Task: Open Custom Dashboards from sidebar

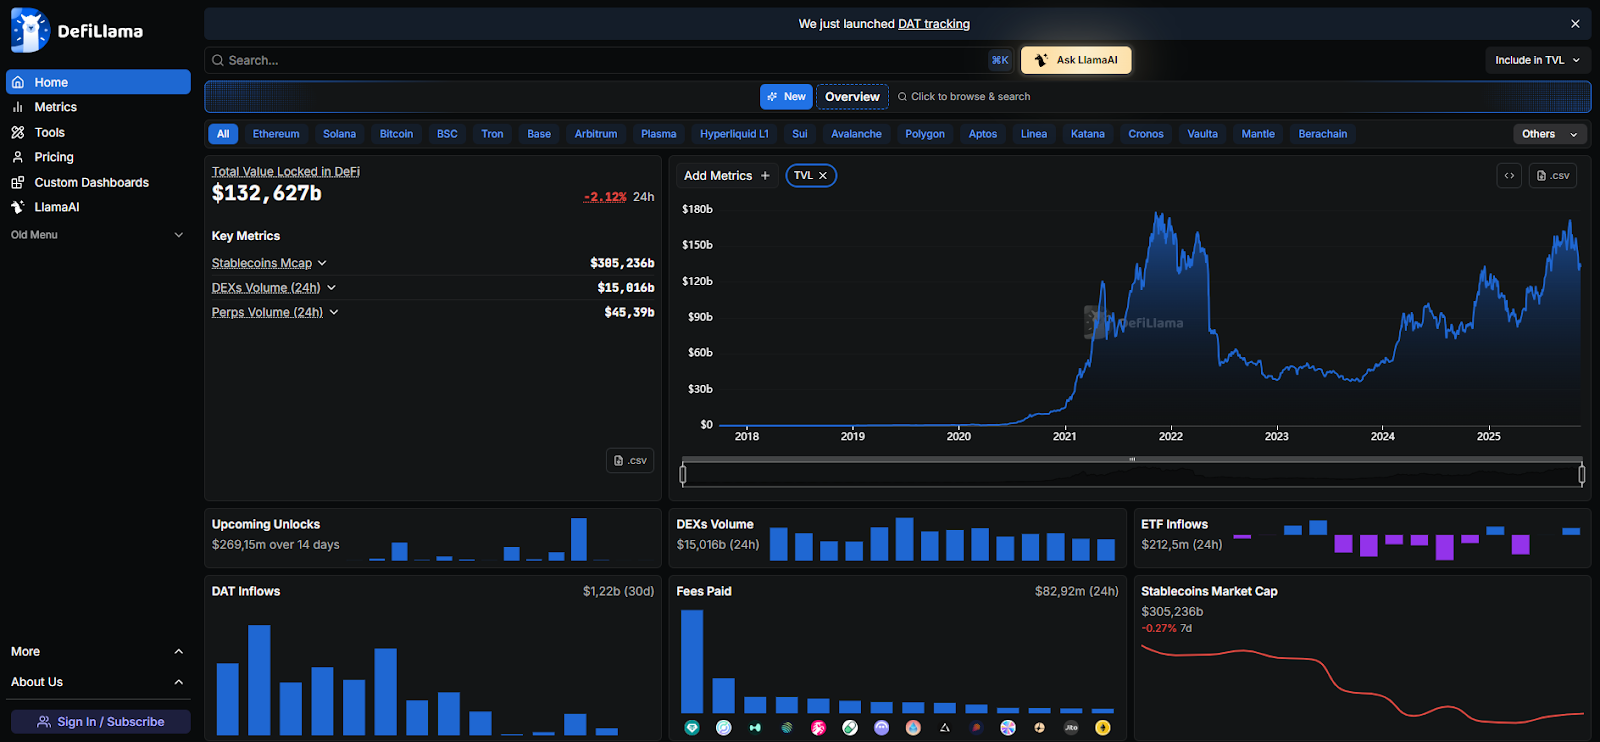Action: (x=91, y=182)
